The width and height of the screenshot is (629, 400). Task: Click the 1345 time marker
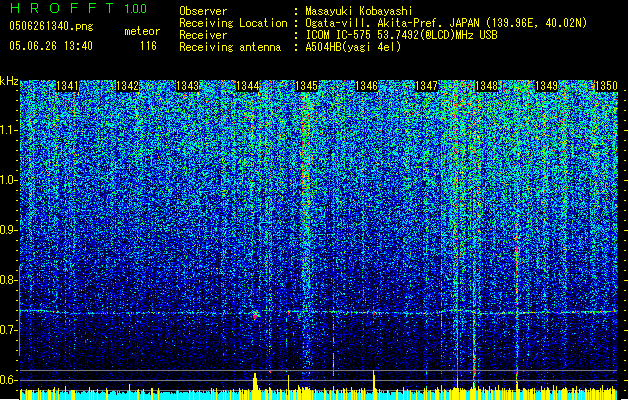(306, 86)
